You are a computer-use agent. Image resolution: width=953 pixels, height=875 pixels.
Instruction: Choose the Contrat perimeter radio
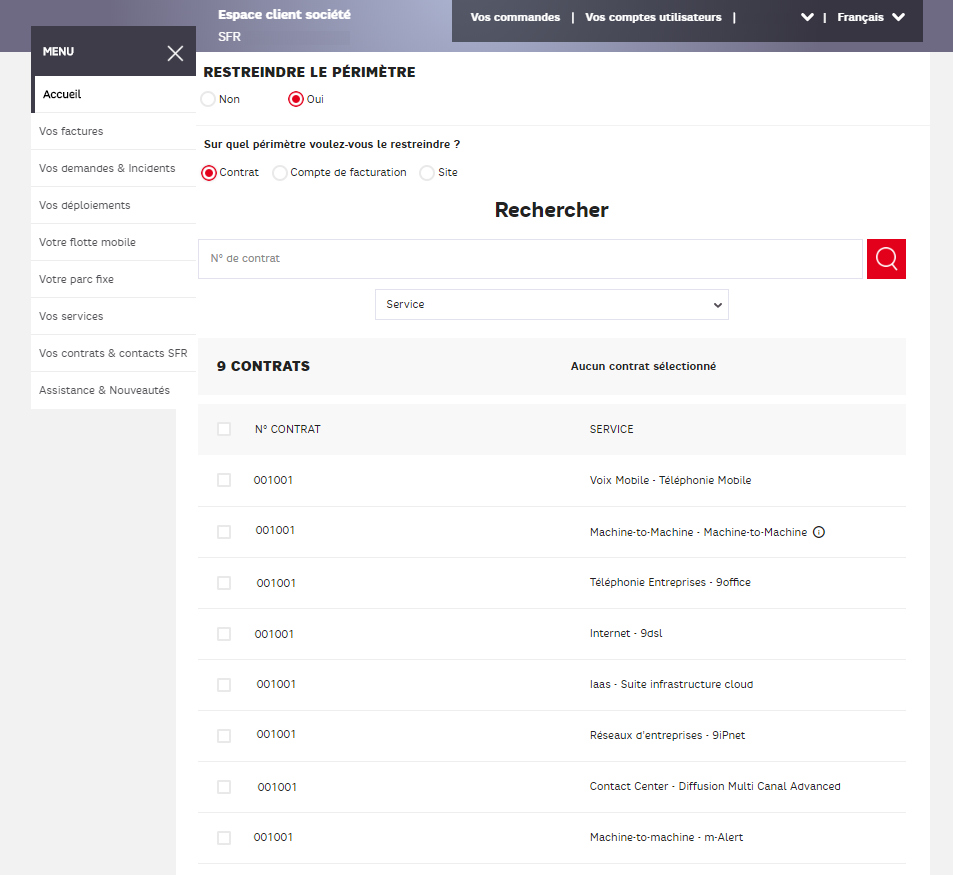[x=208, y=173]
